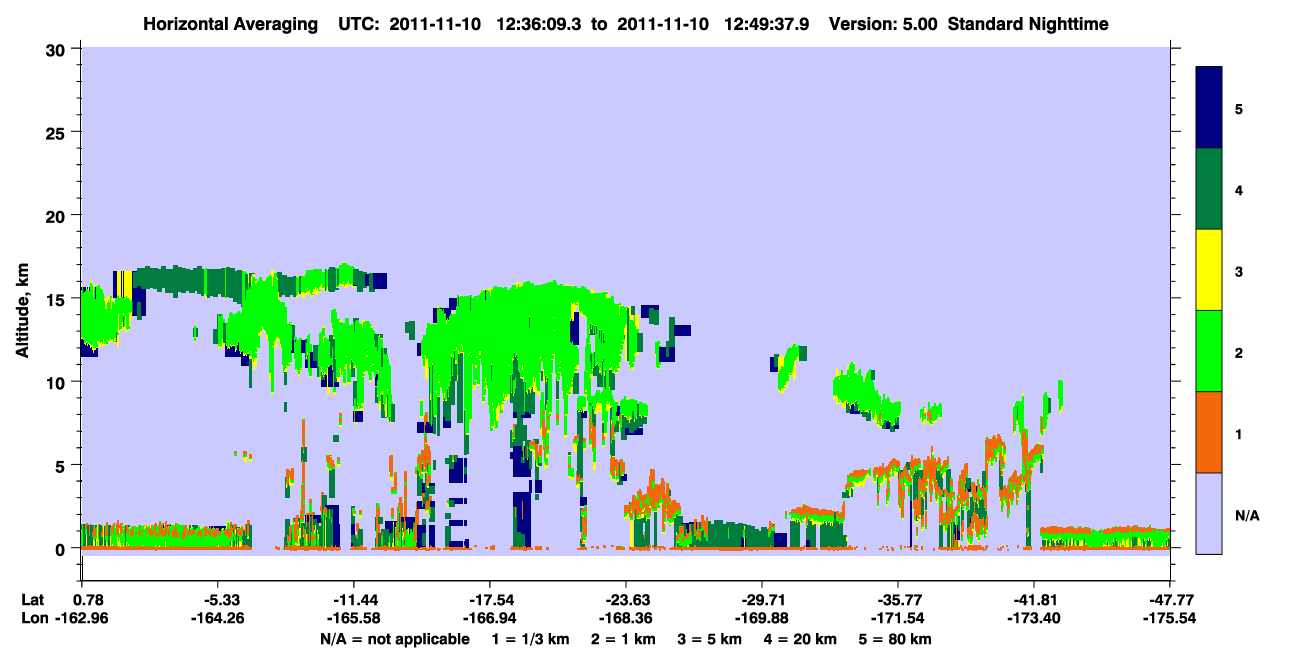The image size is (1300, 667).
Task: Click the y-axis tick label 30
Action: tap(58, 48)
